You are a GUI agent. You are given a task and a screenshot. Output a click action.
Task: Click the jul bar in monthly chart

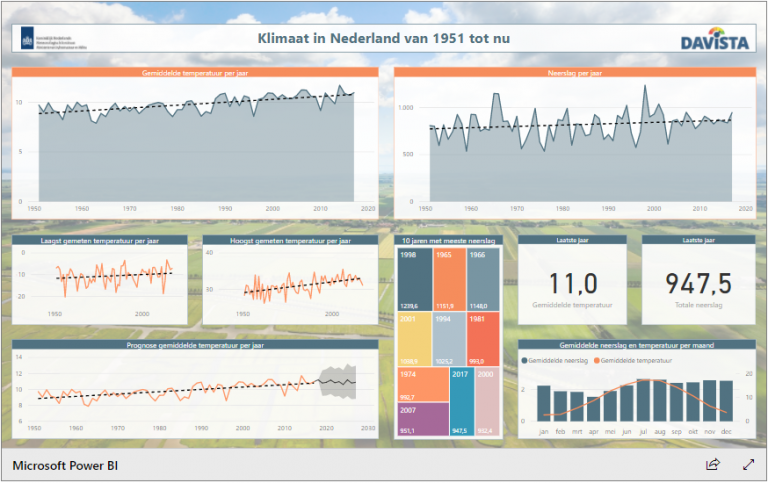pyautogui.click(x=643, y=400)
